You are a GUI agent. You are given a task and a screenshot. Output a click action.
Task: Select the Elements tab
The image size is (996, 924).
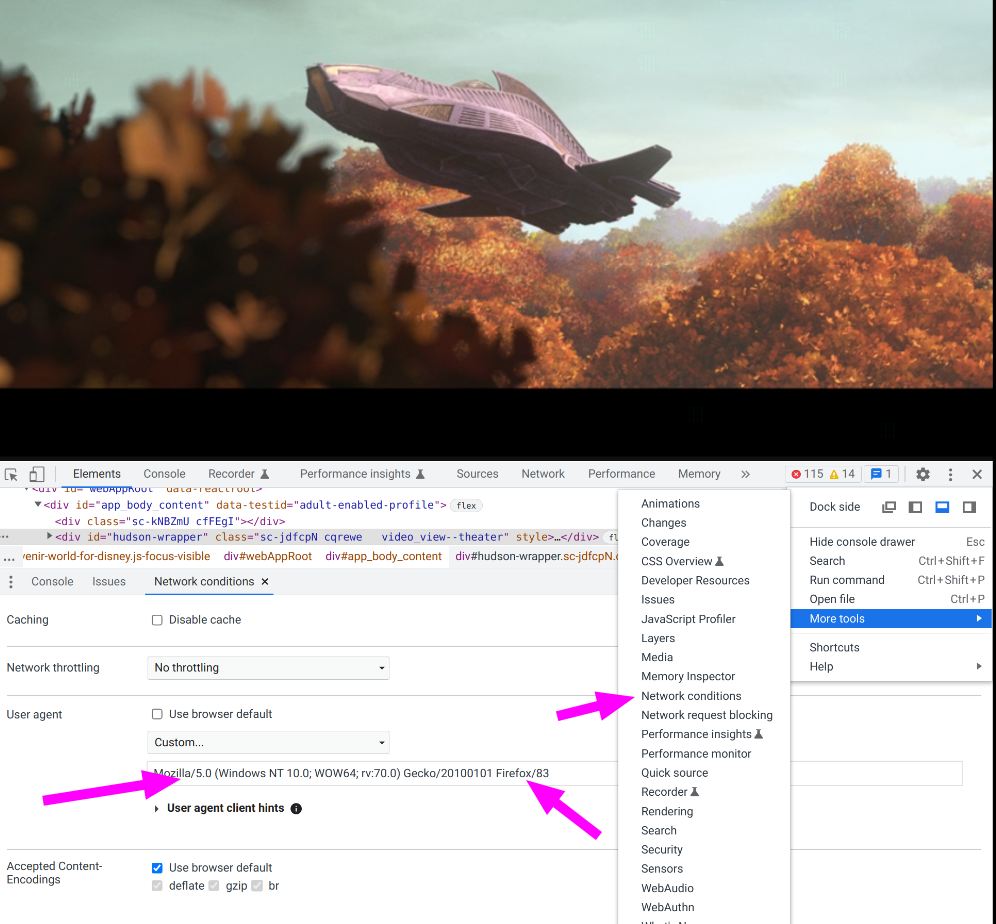point(97,474)
